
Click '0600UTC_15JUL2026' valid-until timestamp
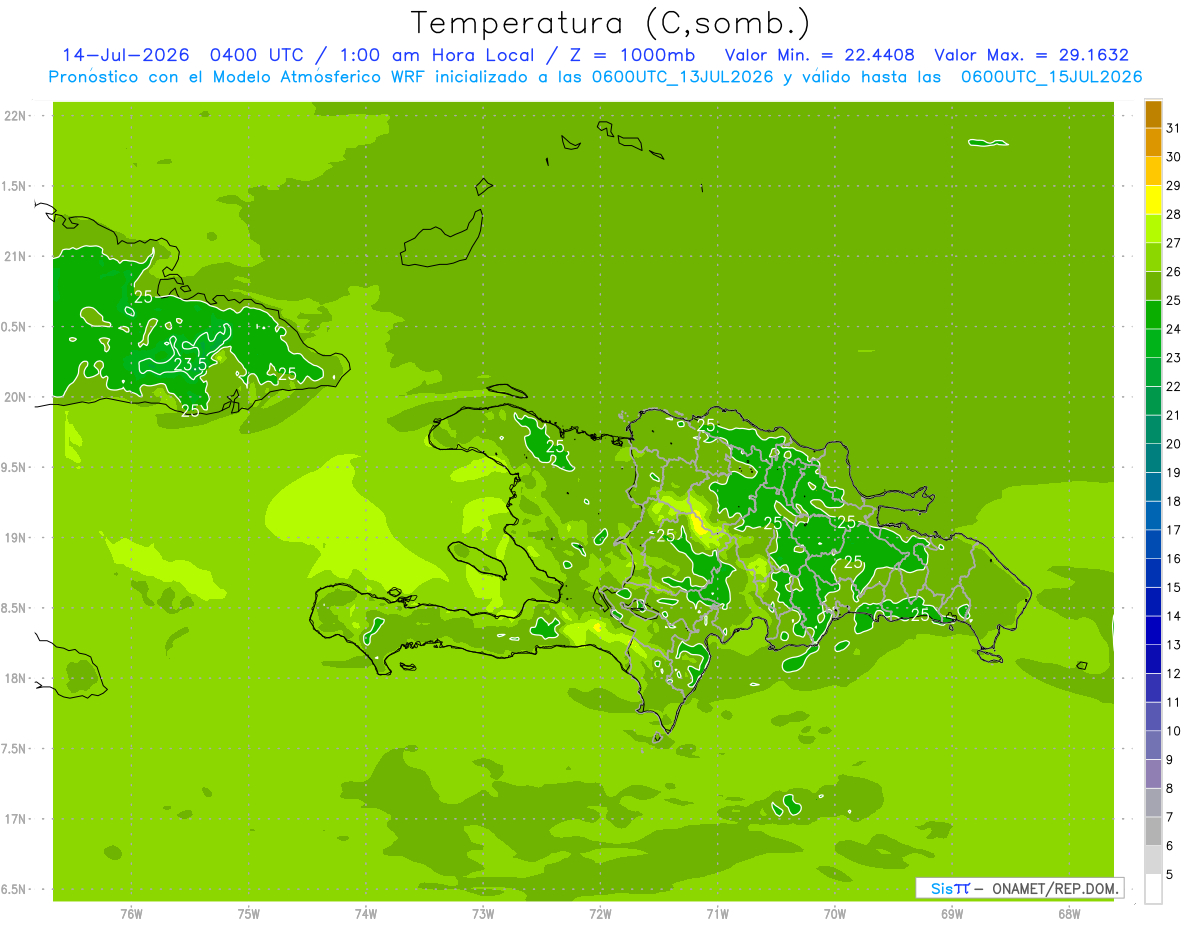(1051, 77)
